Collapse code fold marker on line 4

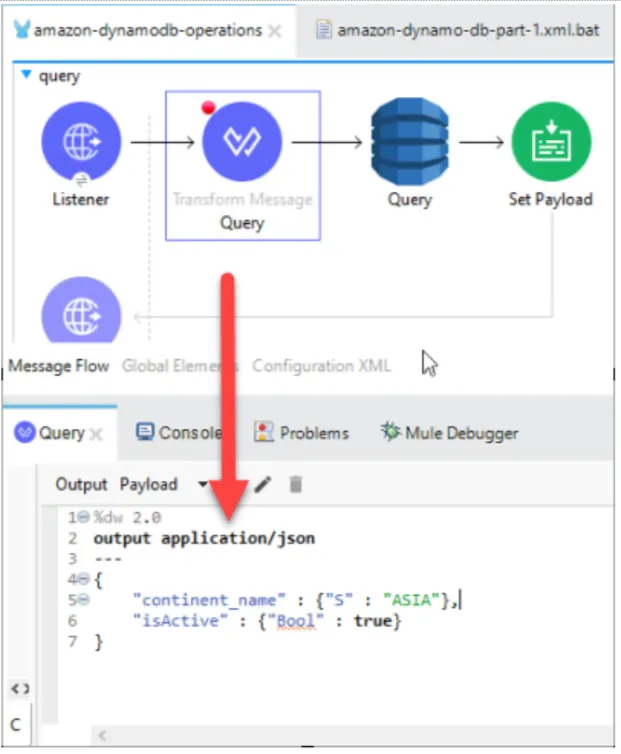click(84, 579)
